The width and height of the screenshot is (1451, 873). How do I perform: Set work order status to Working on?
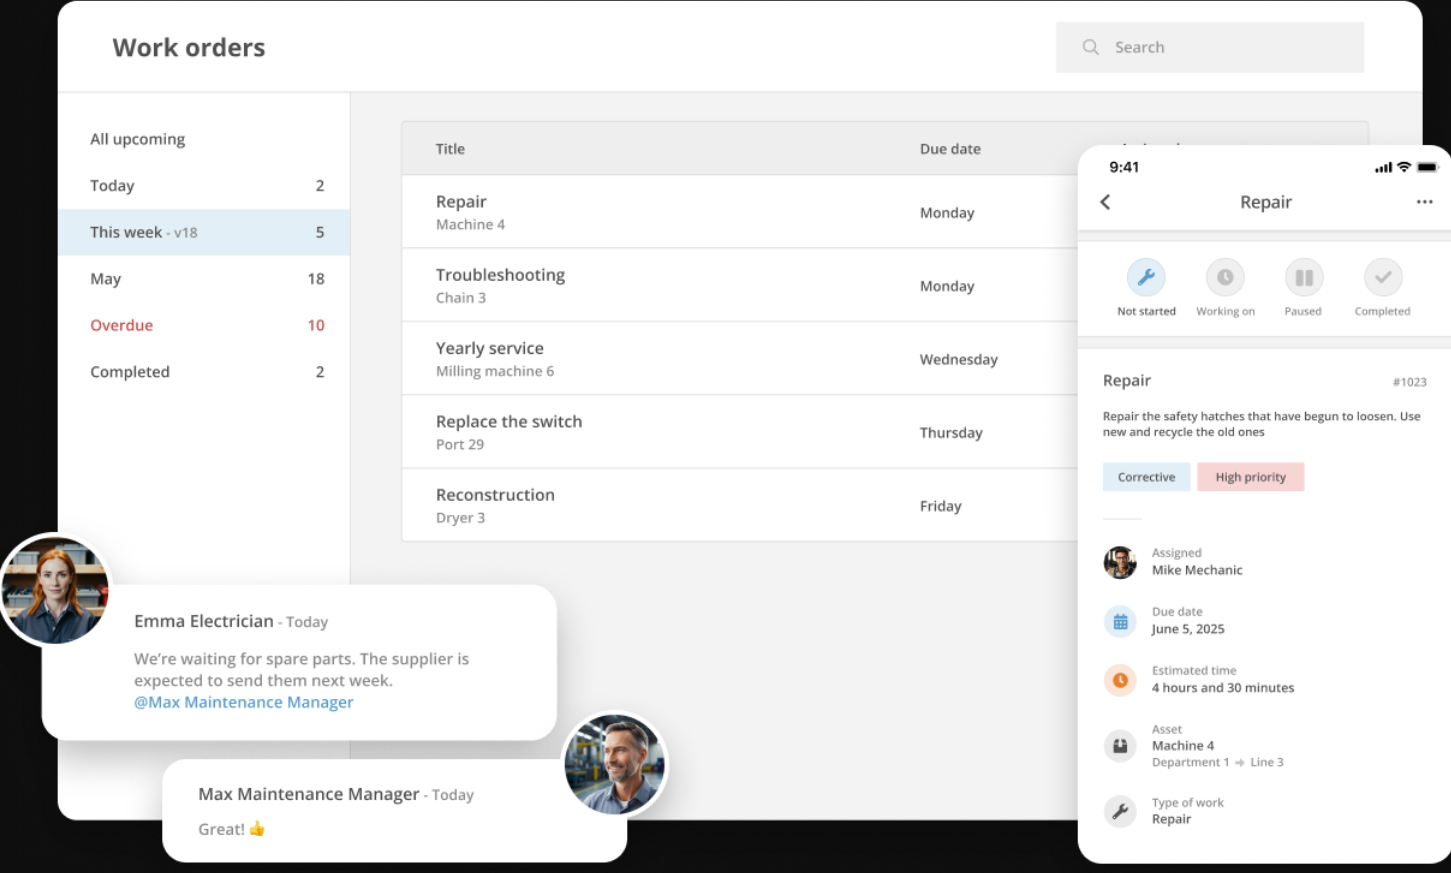coord(1225,278)
